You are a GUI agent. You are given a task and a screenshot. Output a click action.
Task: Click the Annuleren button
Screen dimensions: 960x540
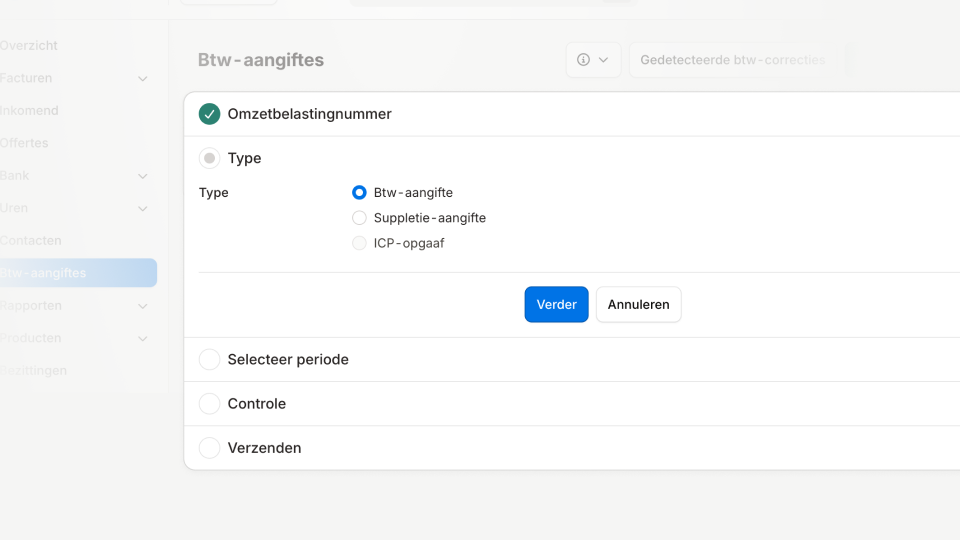coord(639,304)
